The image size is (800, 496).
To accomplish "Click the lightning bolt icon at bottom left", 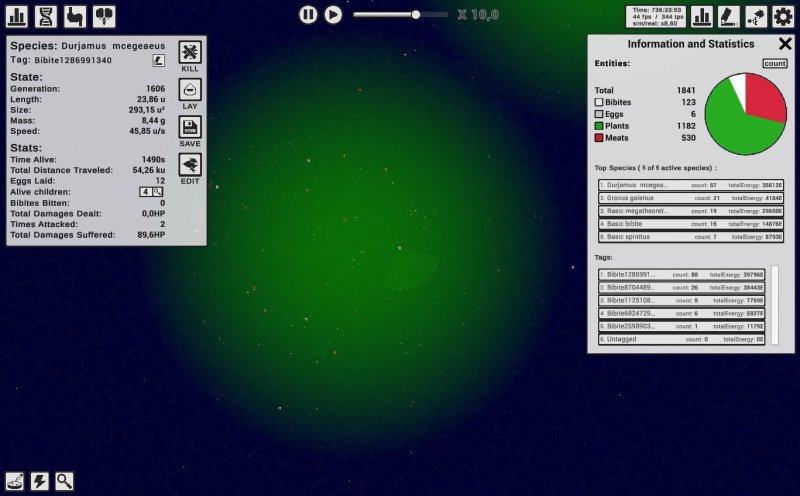I will point(40,481).
